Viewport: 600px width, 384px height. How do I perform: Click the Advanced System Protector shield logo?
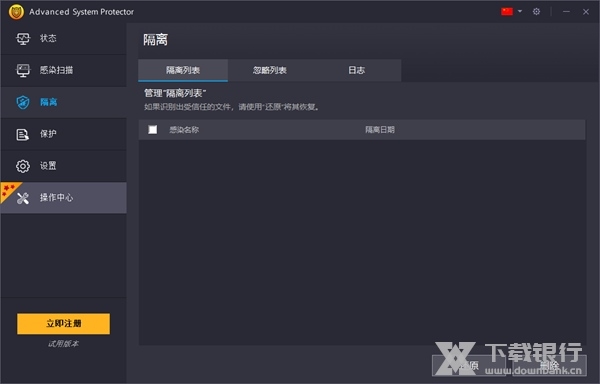coord(16,12)
